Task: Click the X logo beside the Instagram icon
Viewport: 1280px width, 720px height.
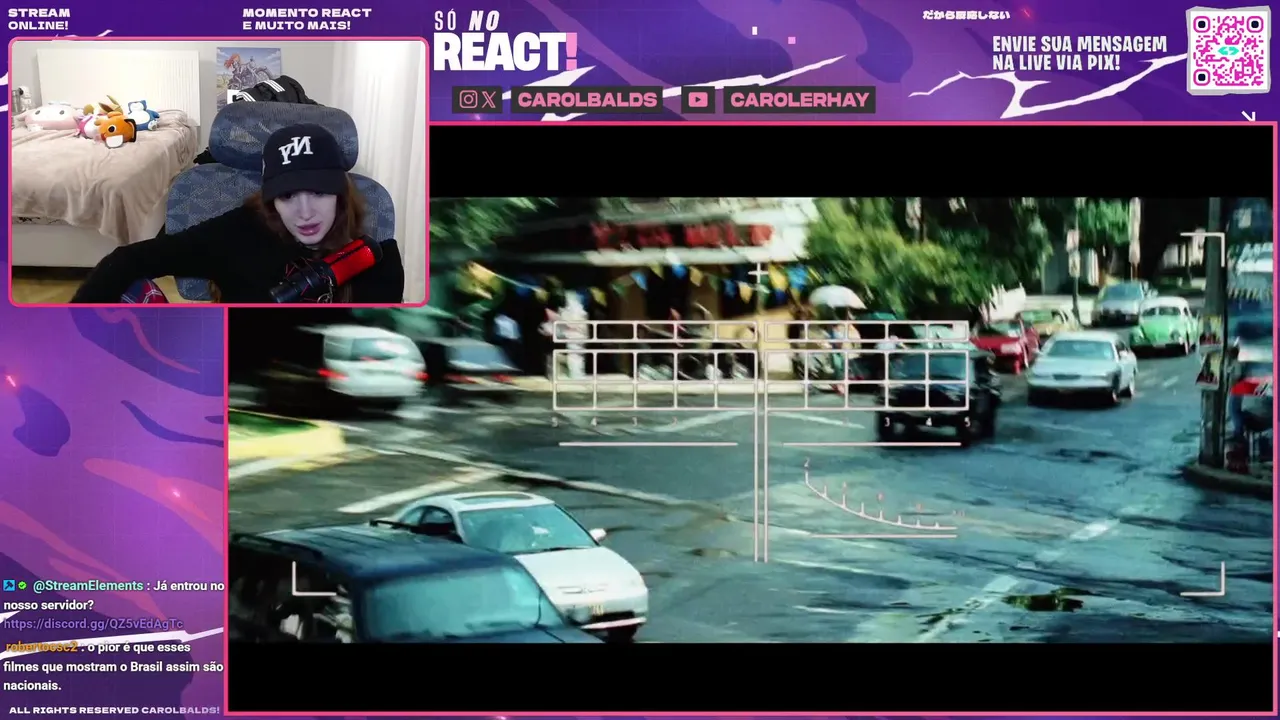Action: point(488,99)
